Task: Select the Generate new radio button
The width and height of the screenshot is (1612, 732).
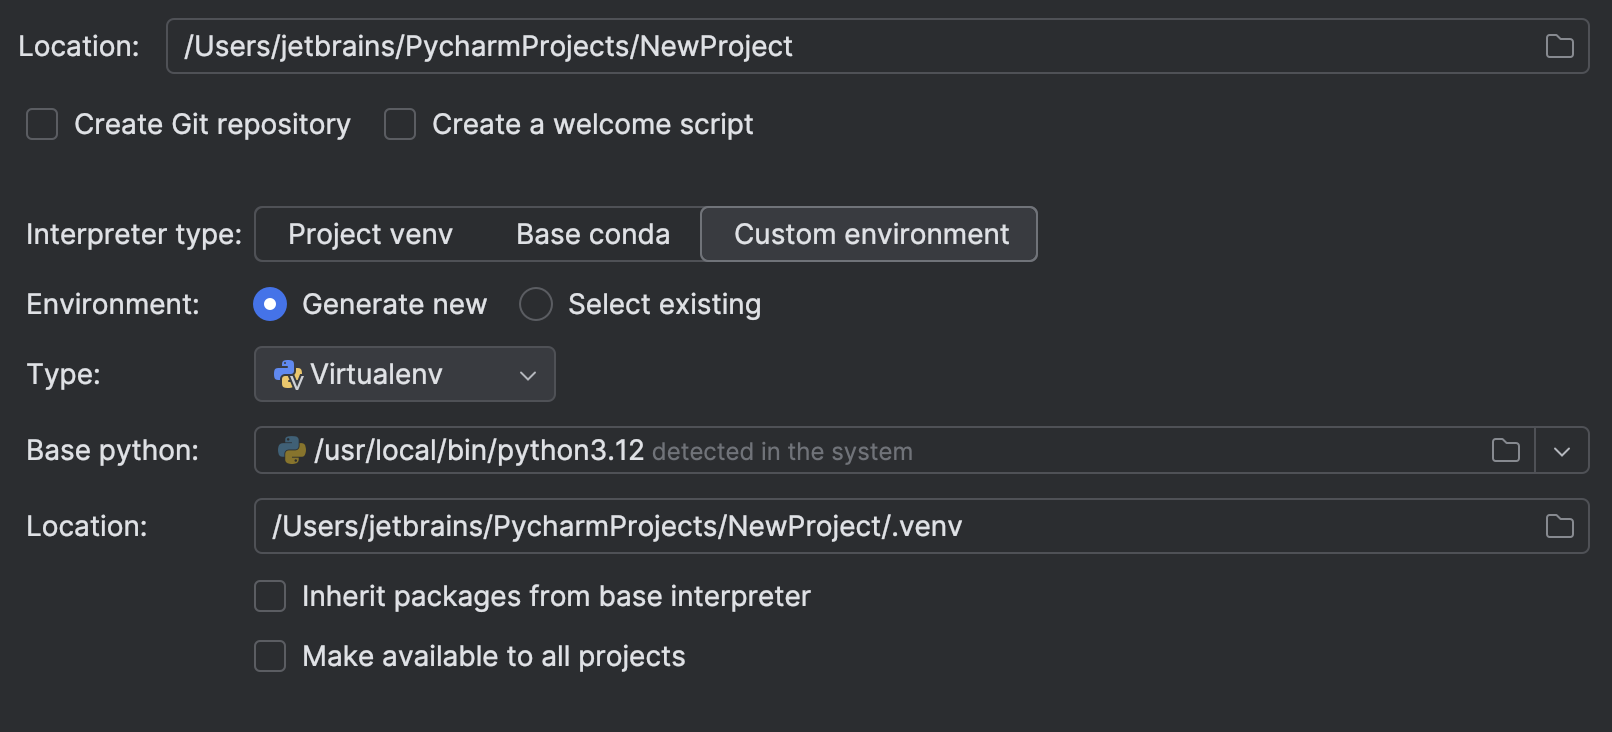Action: point(270,304)
